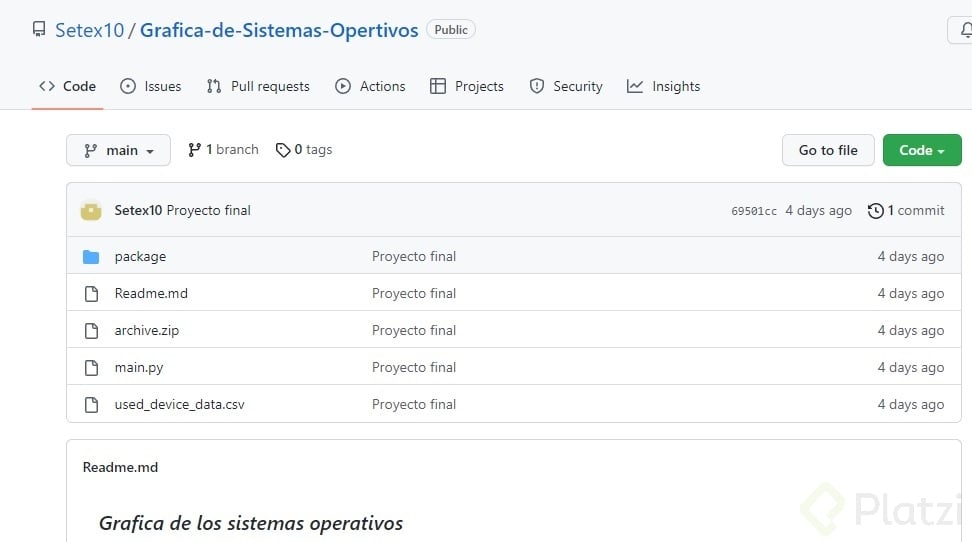Click the 4 days ago timestamp in commit header

[x=818, y=210]
